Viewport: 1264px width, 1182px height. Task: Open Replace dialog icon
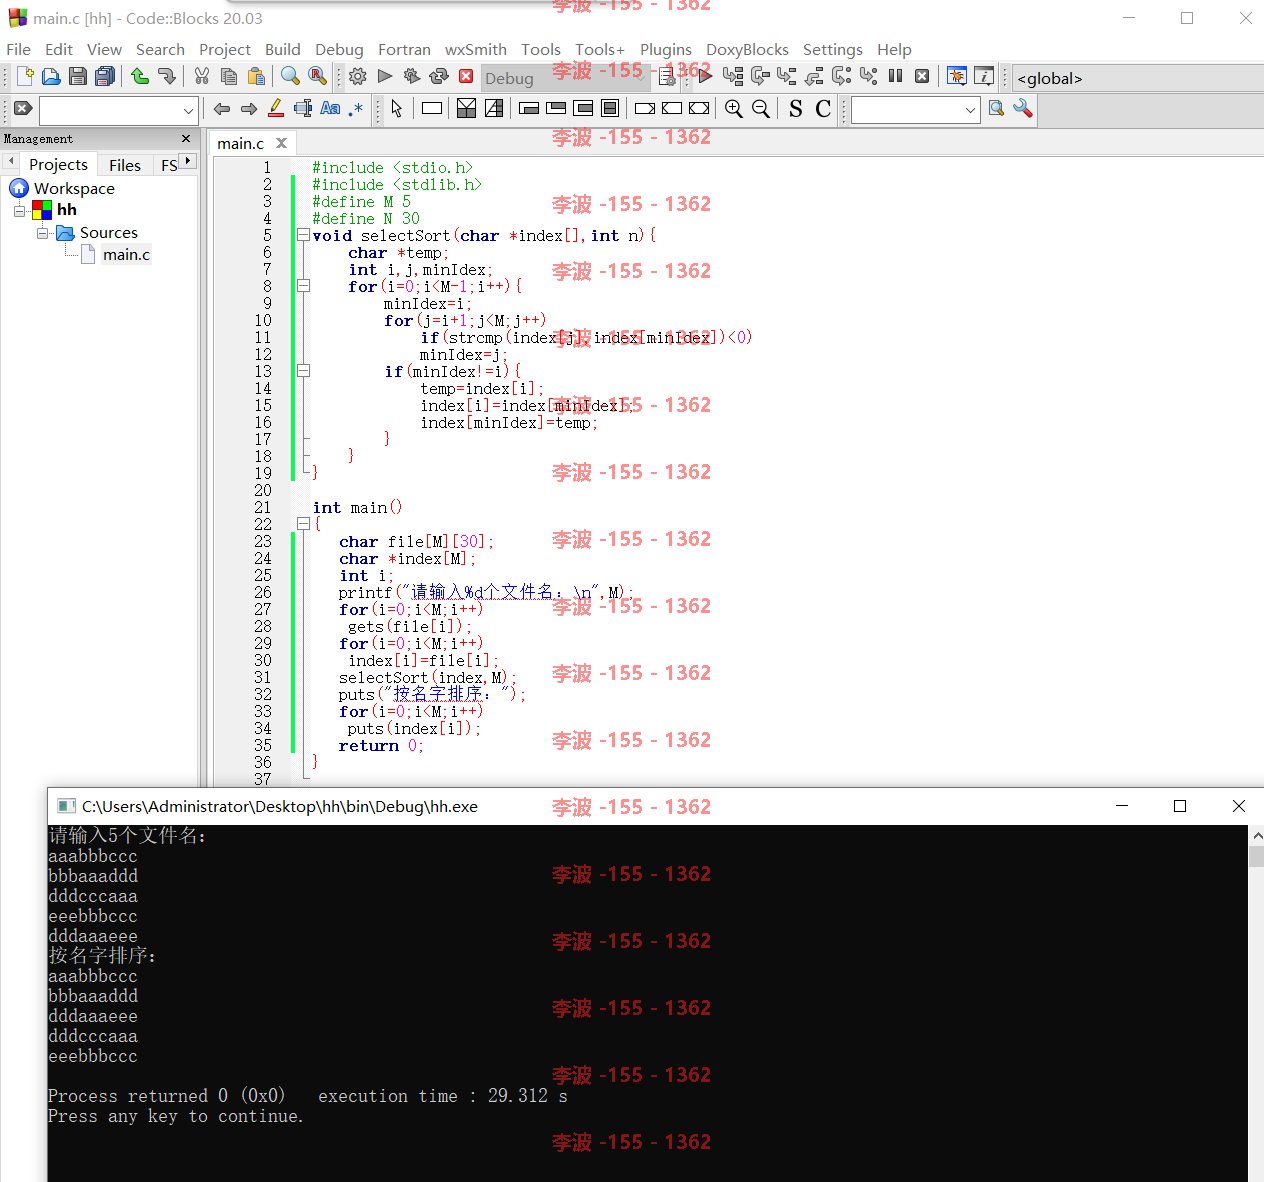(x=317, y=76)
